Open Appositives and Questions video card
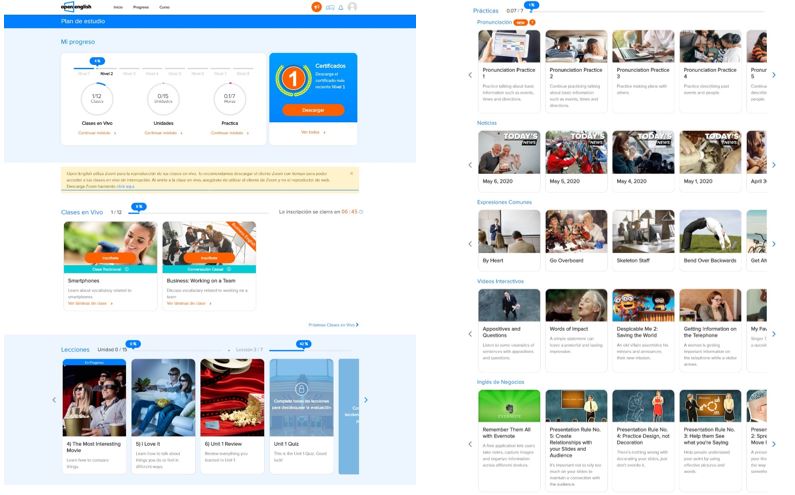 509,330
